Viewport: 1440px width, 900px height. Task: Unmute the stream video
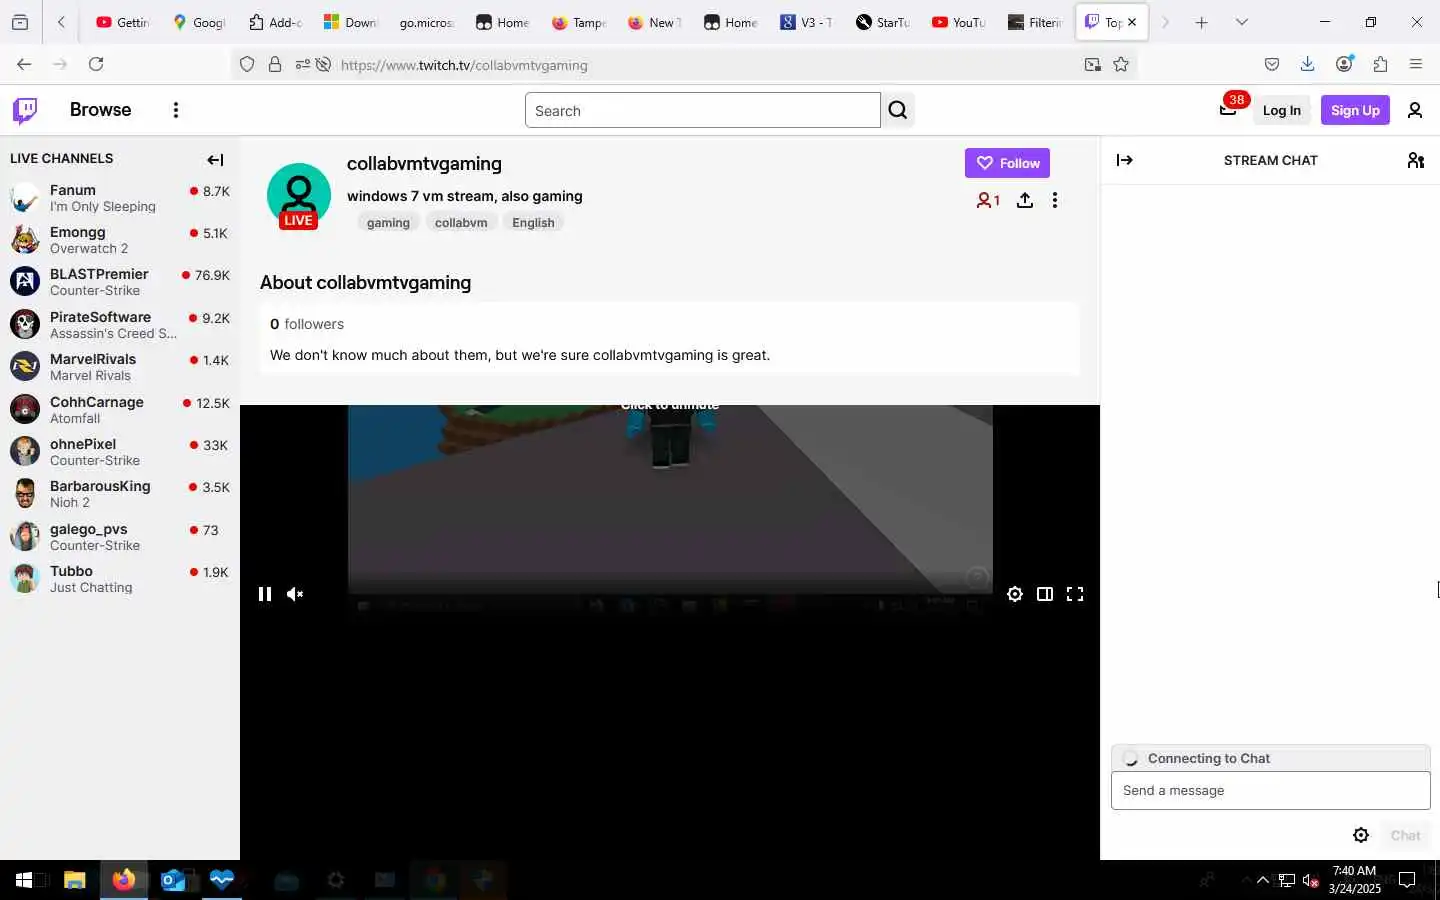click(295, 594)
